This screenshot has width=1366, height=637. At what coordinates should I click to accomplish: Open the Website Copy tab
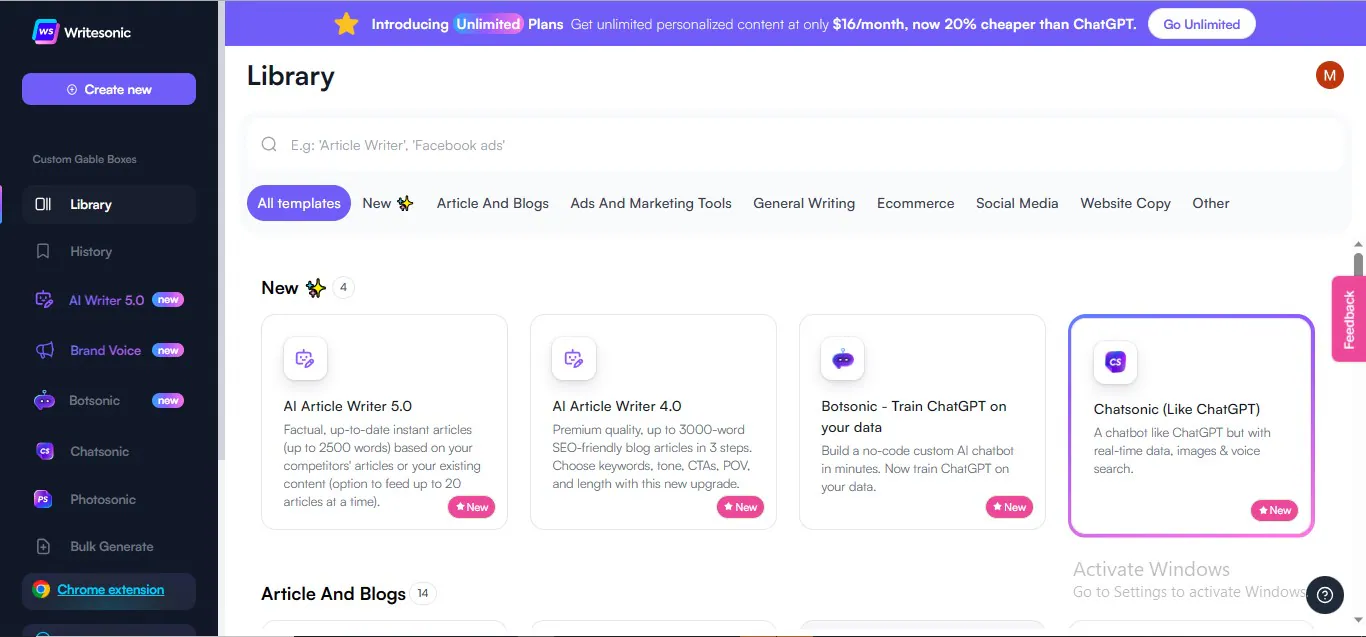click(x=1125, y=203)
